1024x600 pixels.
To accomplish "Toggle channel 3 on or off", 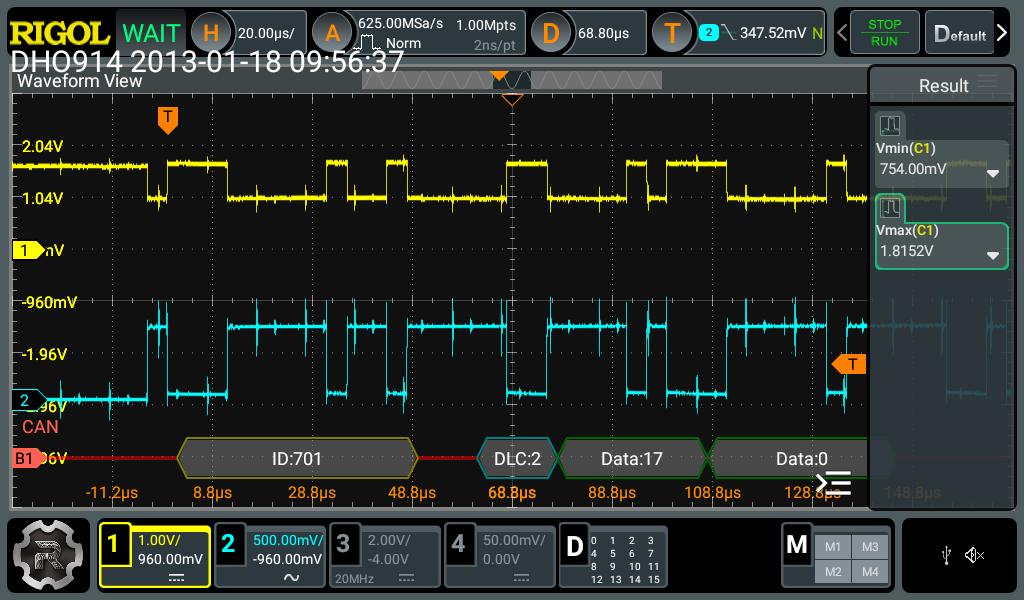I will (x=343, y=543).
